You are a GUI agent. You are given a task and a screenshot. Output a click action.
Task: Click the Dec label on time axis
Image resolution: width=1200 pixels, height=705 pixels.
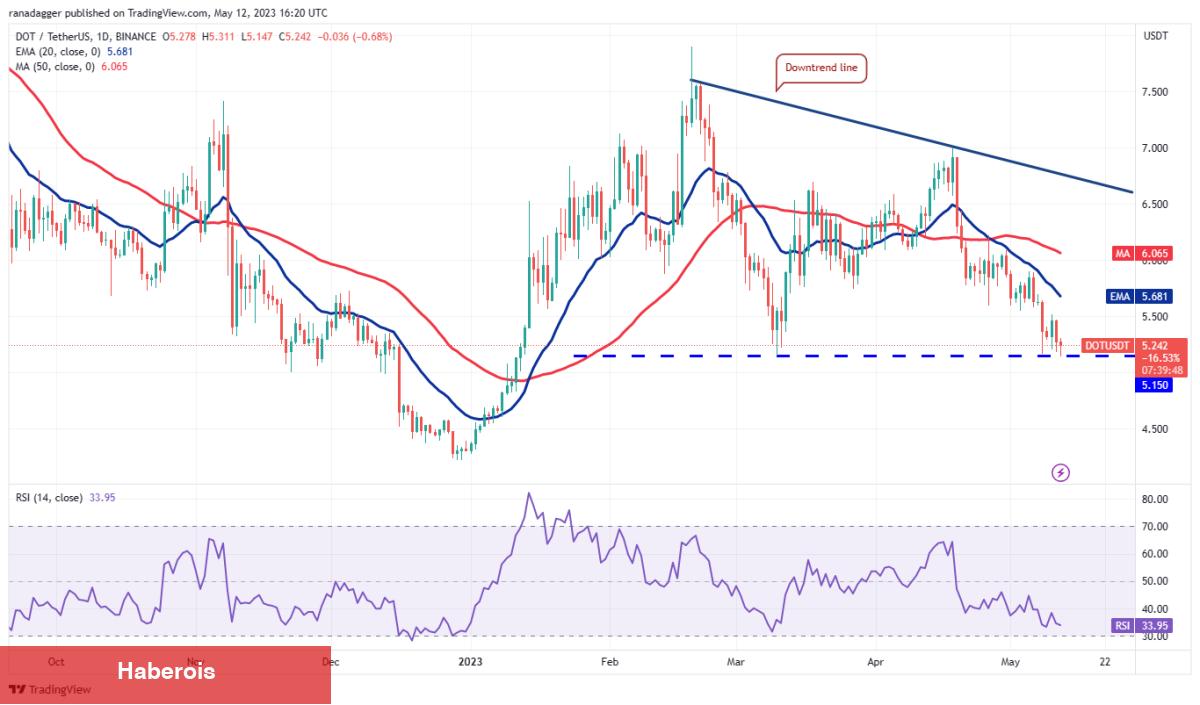[330, 662]
